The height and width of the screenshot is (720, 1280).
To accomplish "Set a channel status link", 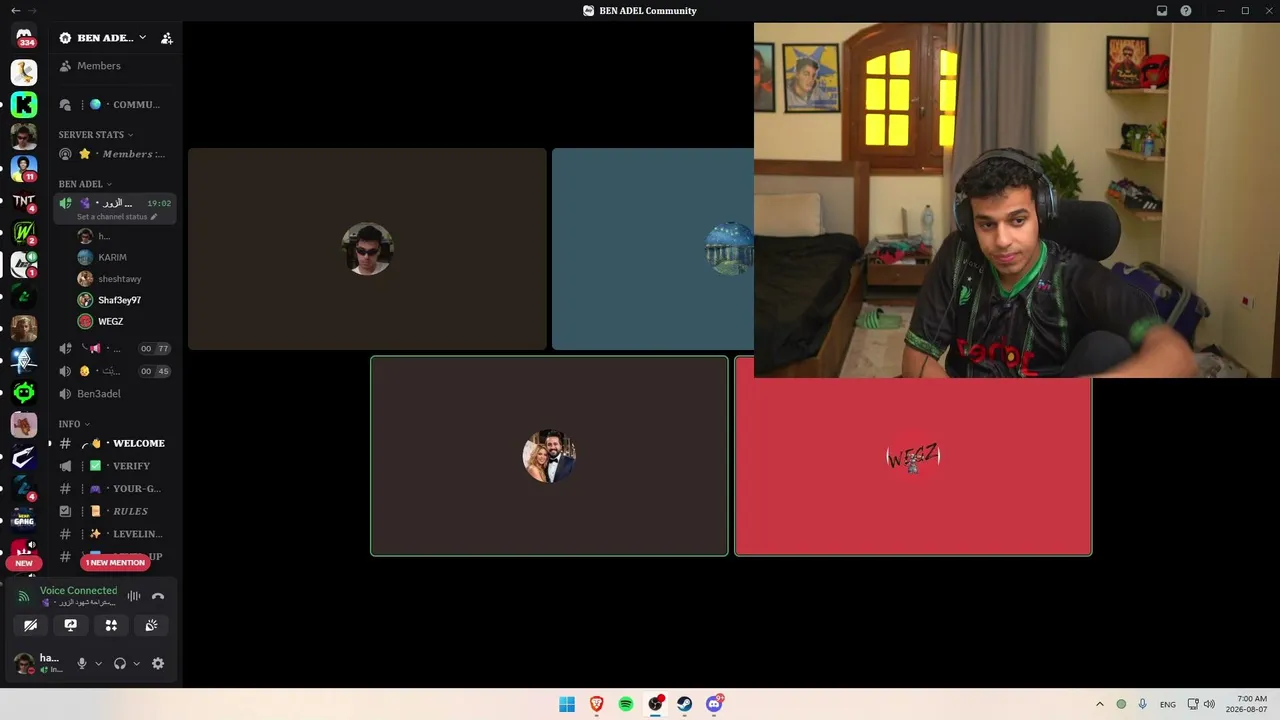I will (117, 217).
